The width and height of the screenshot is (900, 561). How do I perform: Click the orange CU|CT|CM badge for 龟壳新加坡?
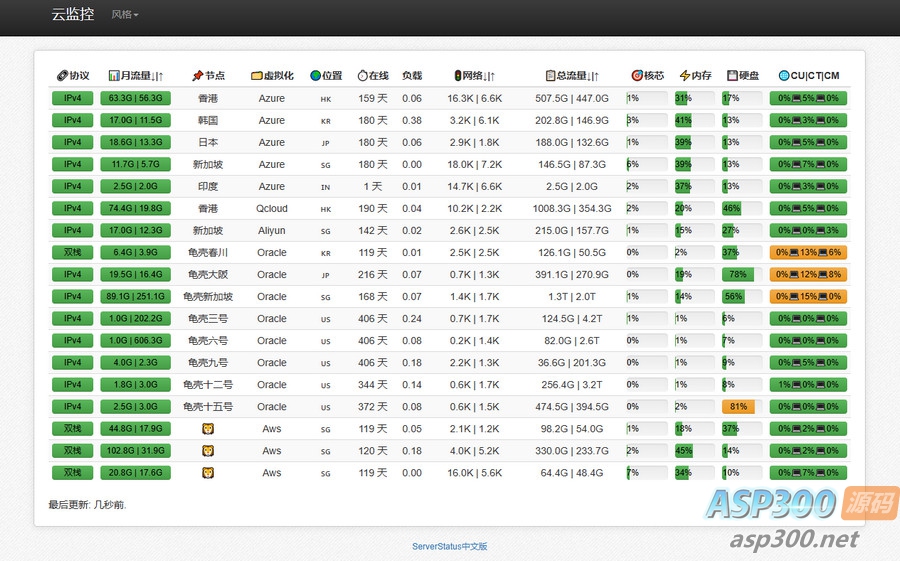click(808, 297)
